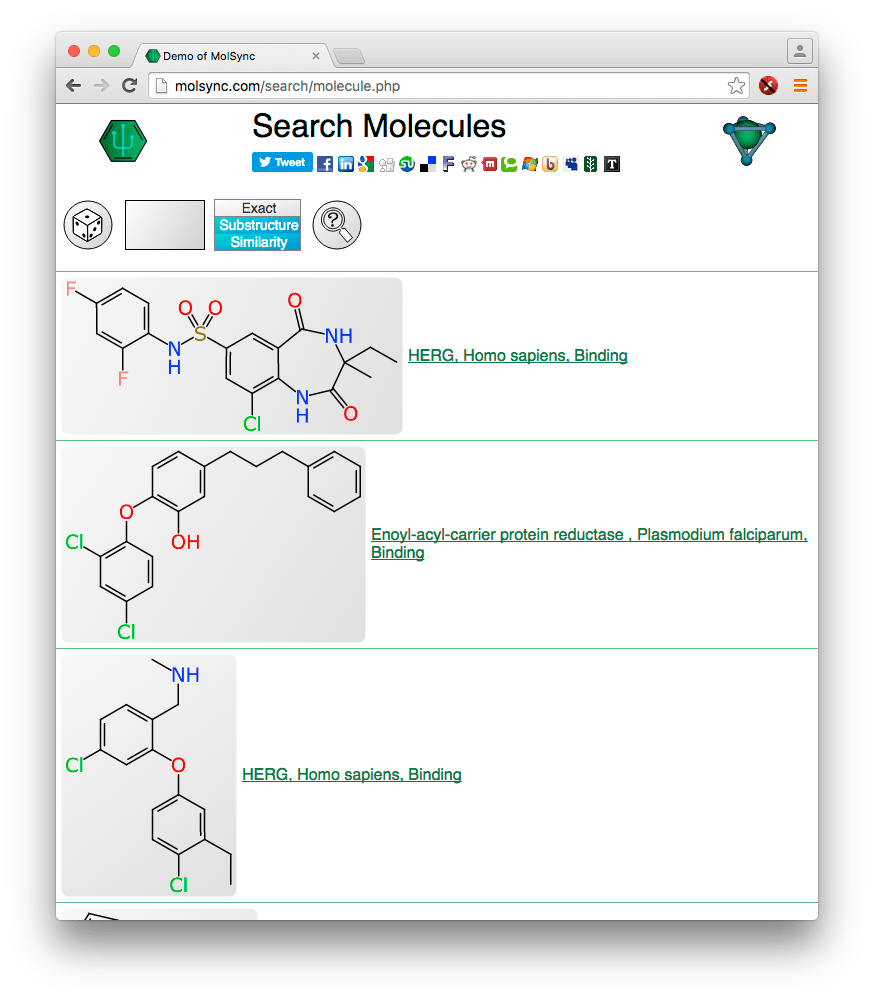
Task: Click the StumbleUpon sharing icon
Action: click(x=407, y=163)
